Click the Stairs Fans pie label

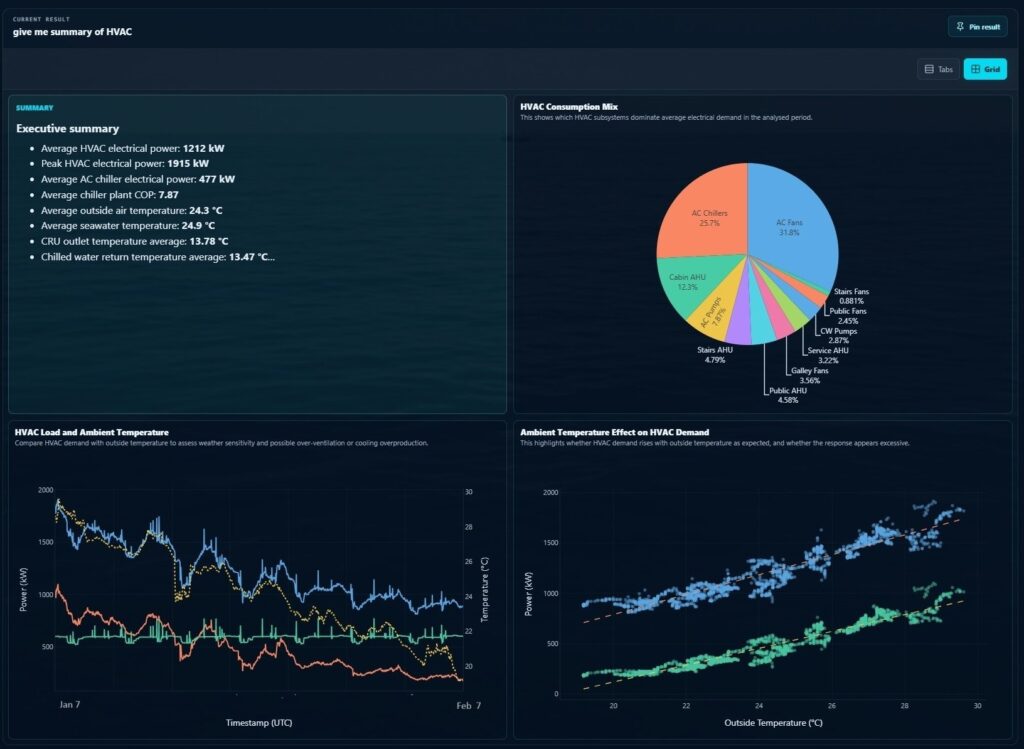[851, 296]
